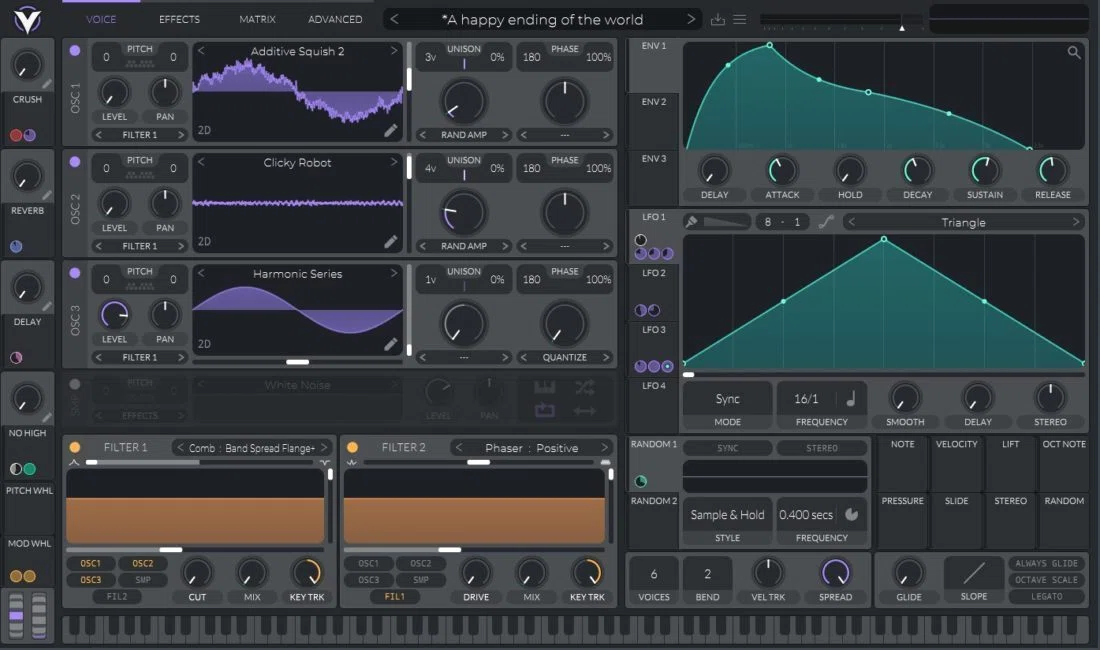This screenshot has height=650, width=1100.
Task: Click the sample loop icon
Action: pyautogui.click(x=544, y=410)
